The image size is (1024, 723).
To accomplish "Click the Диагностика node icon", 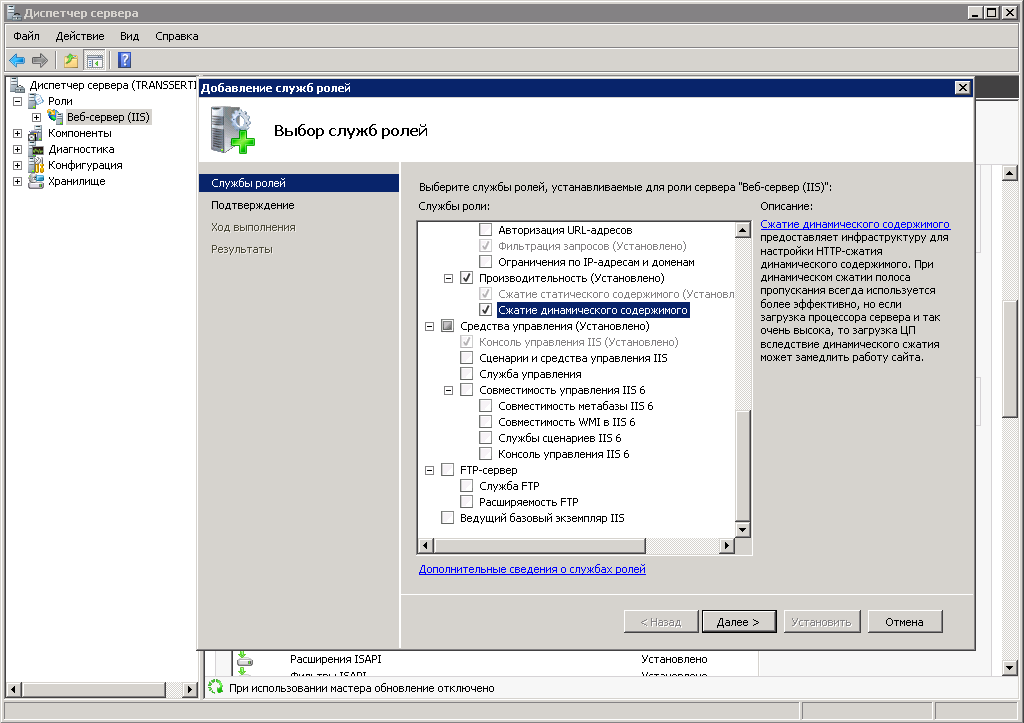I will pos(37,149).
